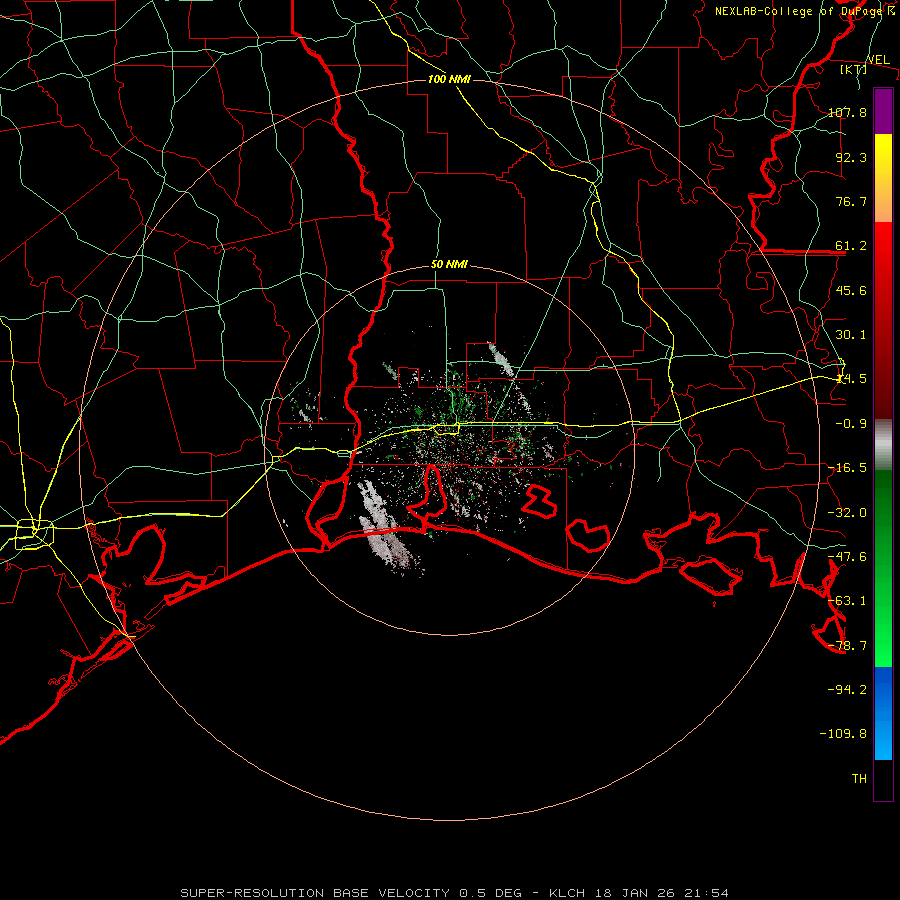Click the 76.7 velocity scale label
Image resolution: width=900 pixels, height=900 pixels.
pos(851,201)
